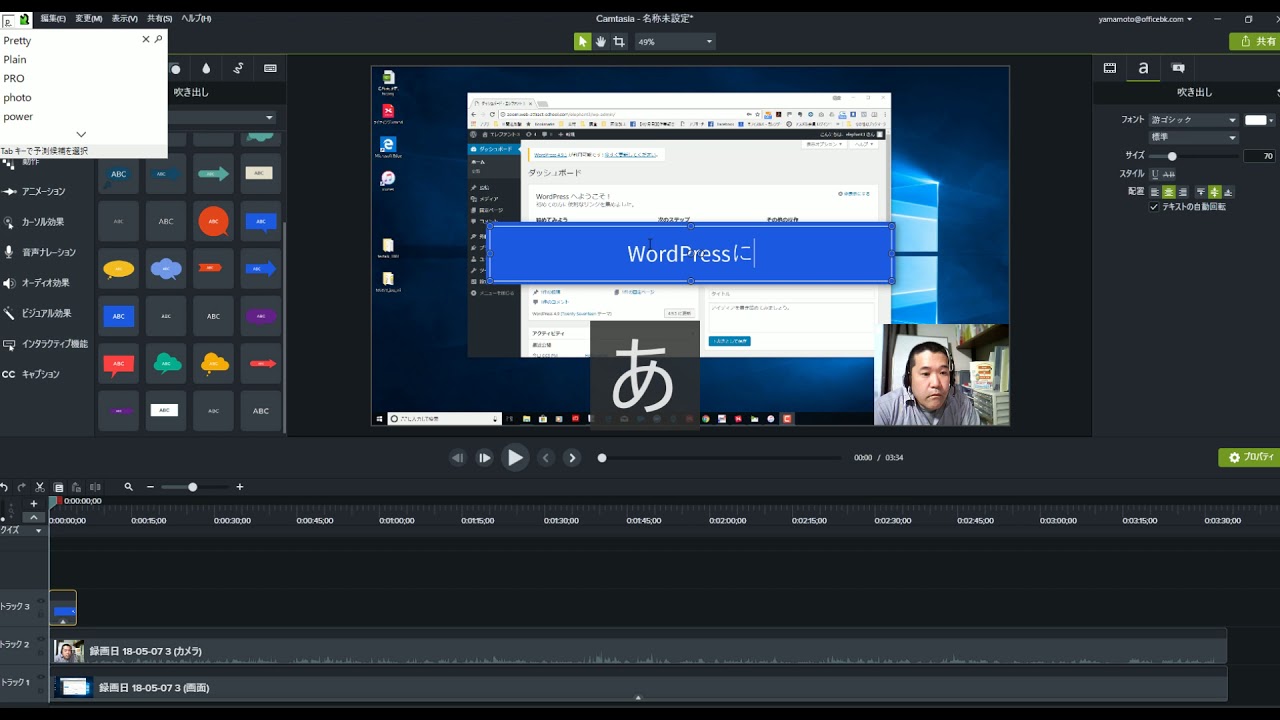Click the copy icon in timeline toolbar
Image resolution: width=1280 pixels, height=720 pixels.
point(59,487)
